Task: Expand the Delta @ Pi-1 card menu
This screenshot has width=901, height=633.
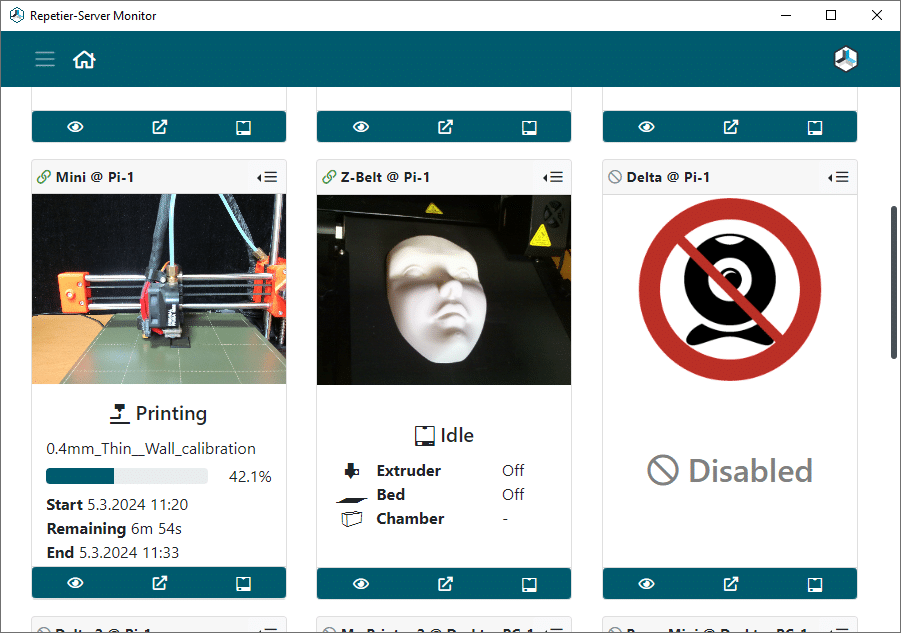Action: pyautogui.click(x=838, y=177)
